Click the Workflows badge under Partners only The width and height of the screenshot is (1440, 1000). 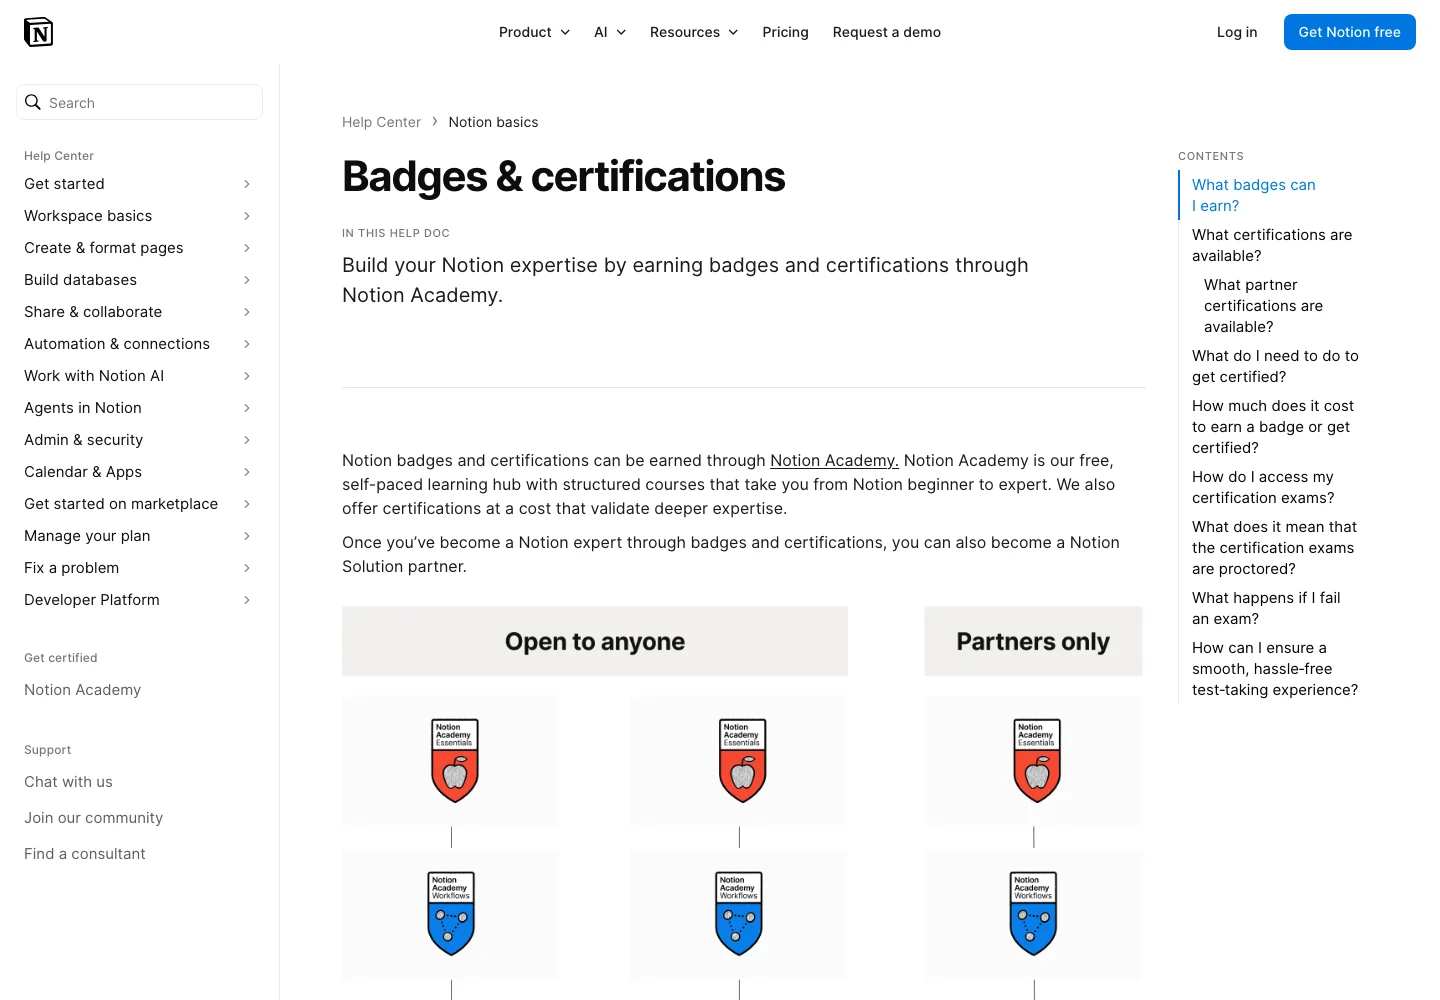(x=1034, y=913)
